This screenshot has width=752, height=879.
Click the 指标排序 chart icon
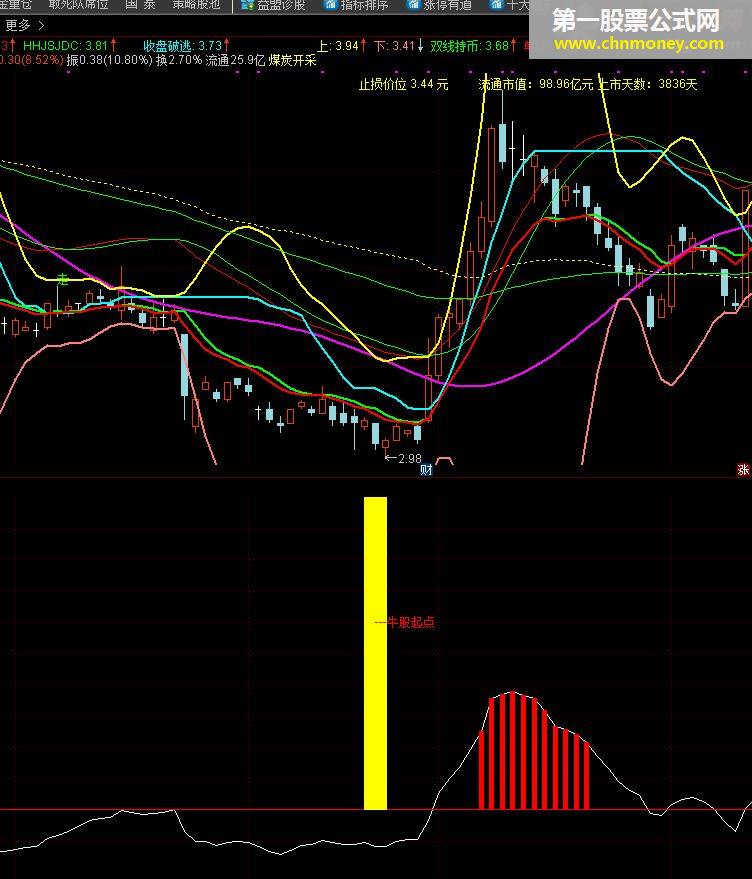point(331,5)
